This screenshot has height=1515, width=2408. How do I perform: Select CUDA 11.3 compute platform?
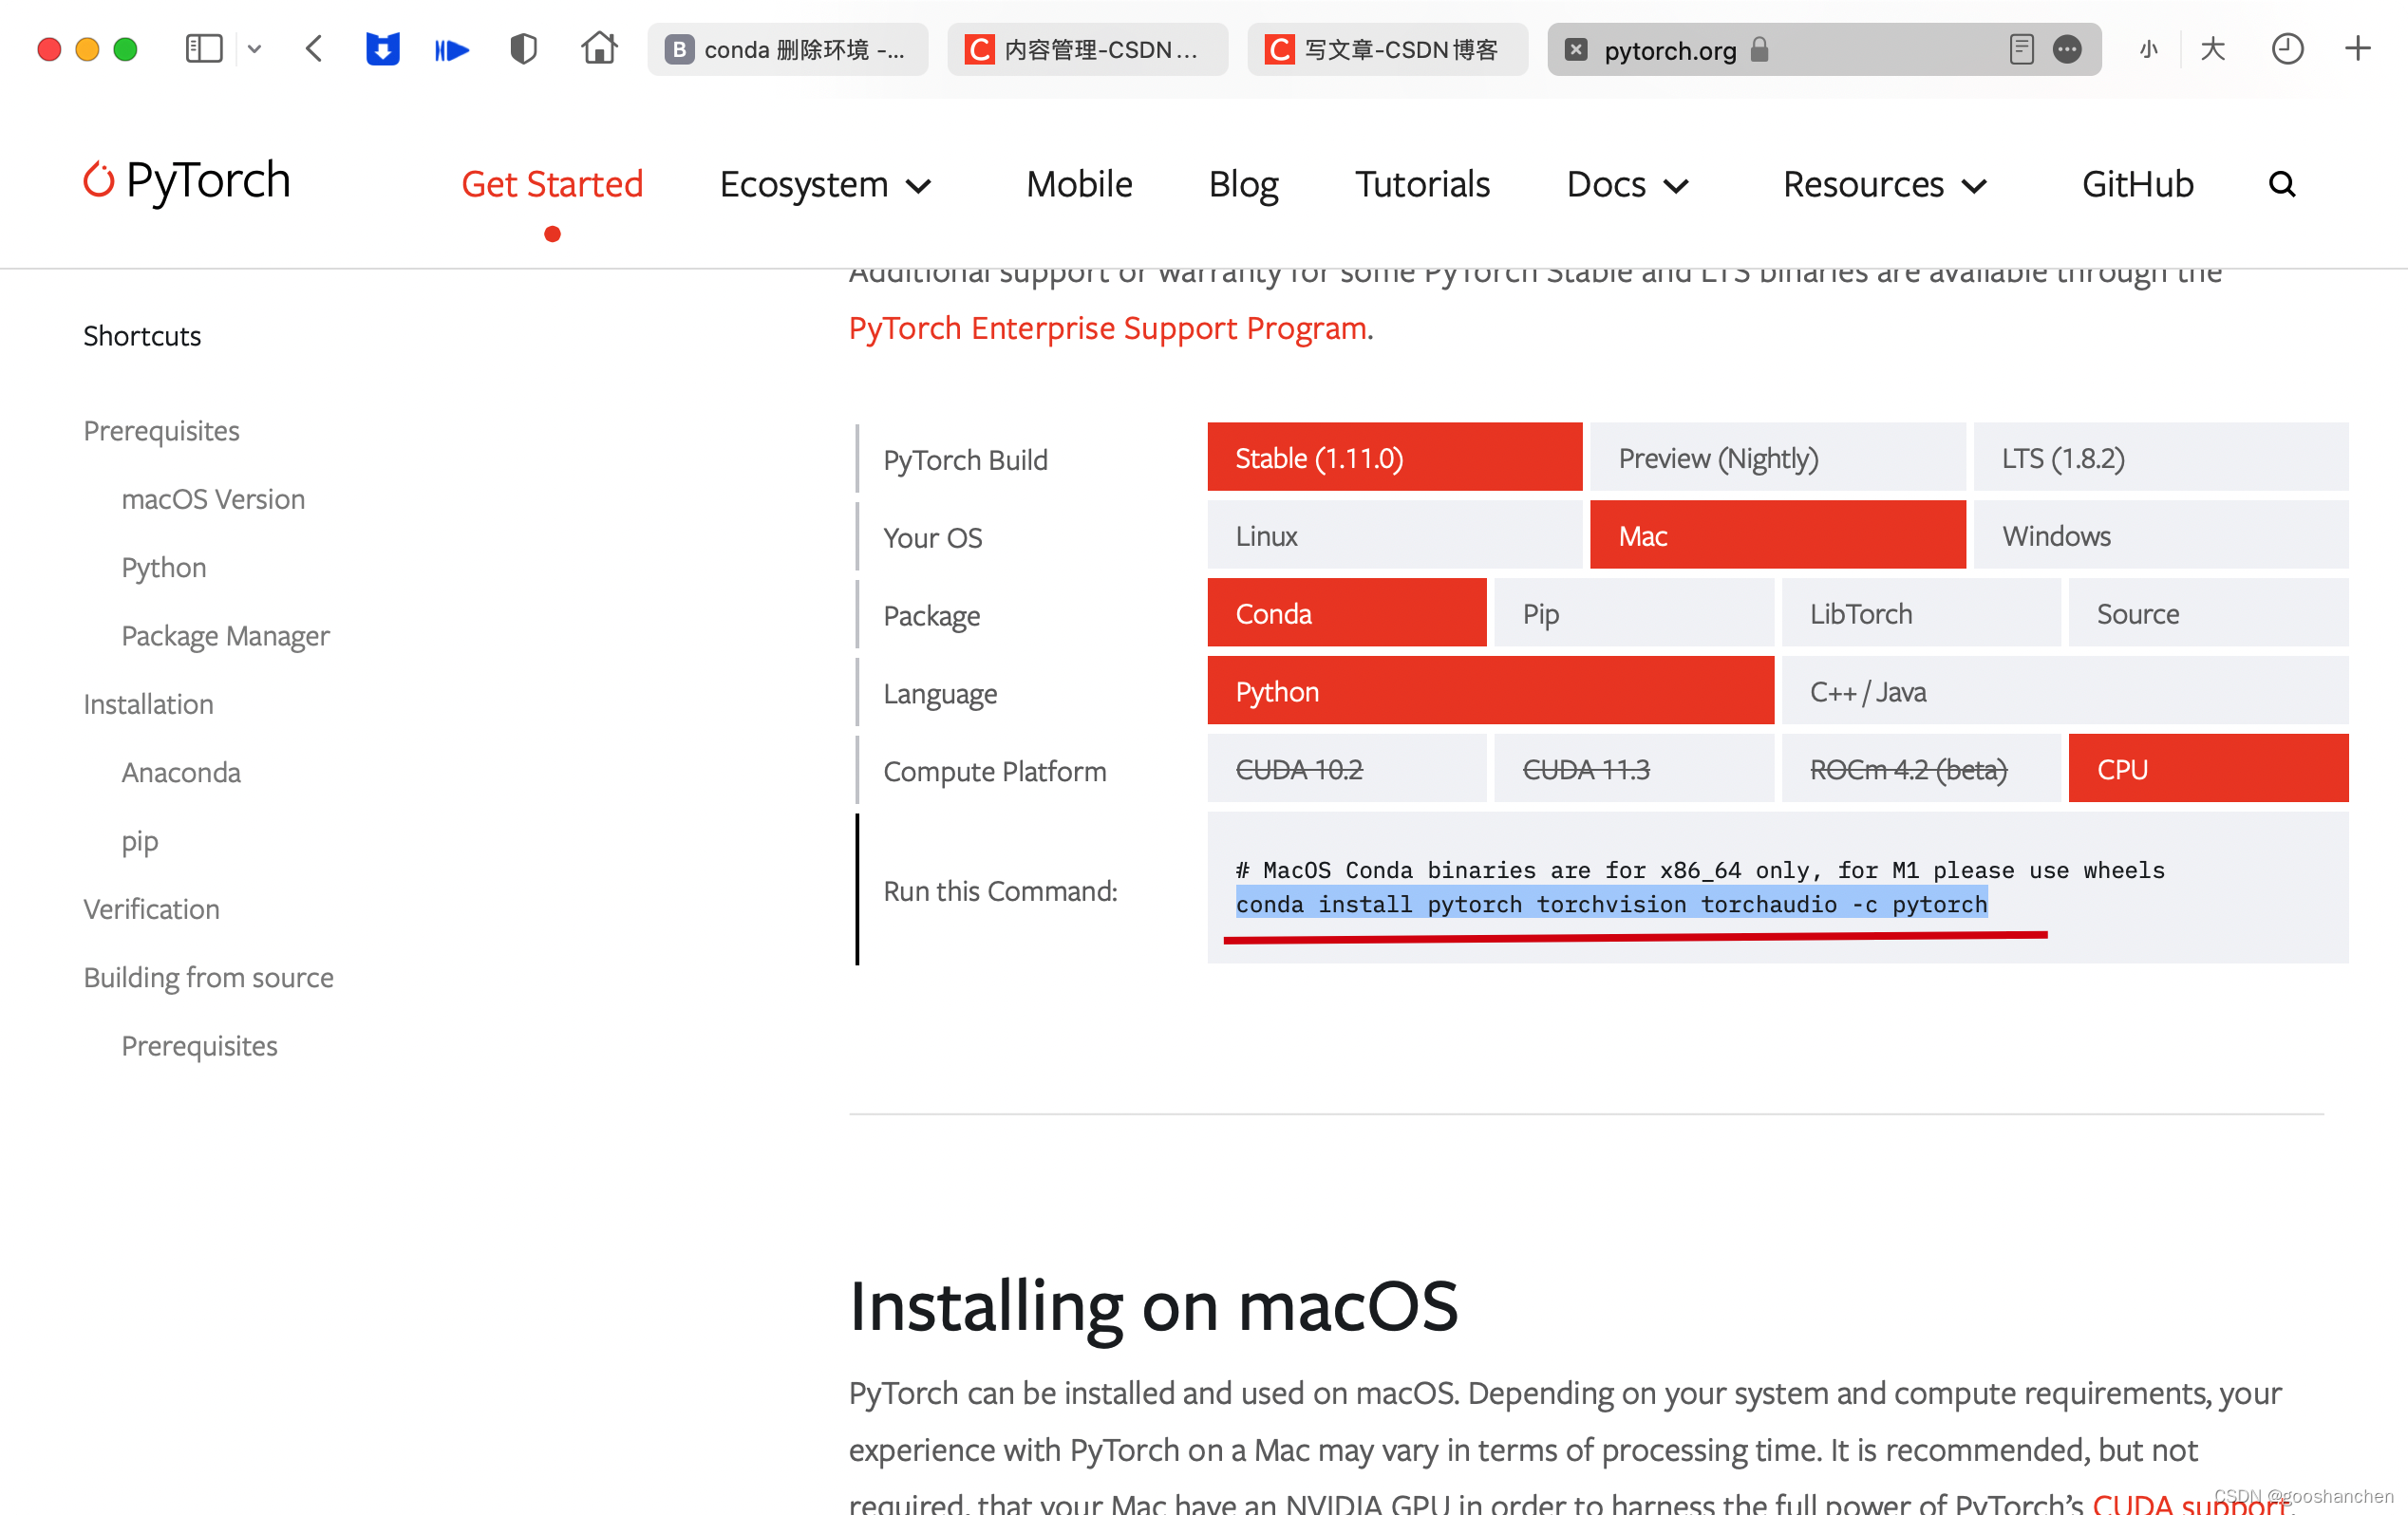(x=1633, y=769)
